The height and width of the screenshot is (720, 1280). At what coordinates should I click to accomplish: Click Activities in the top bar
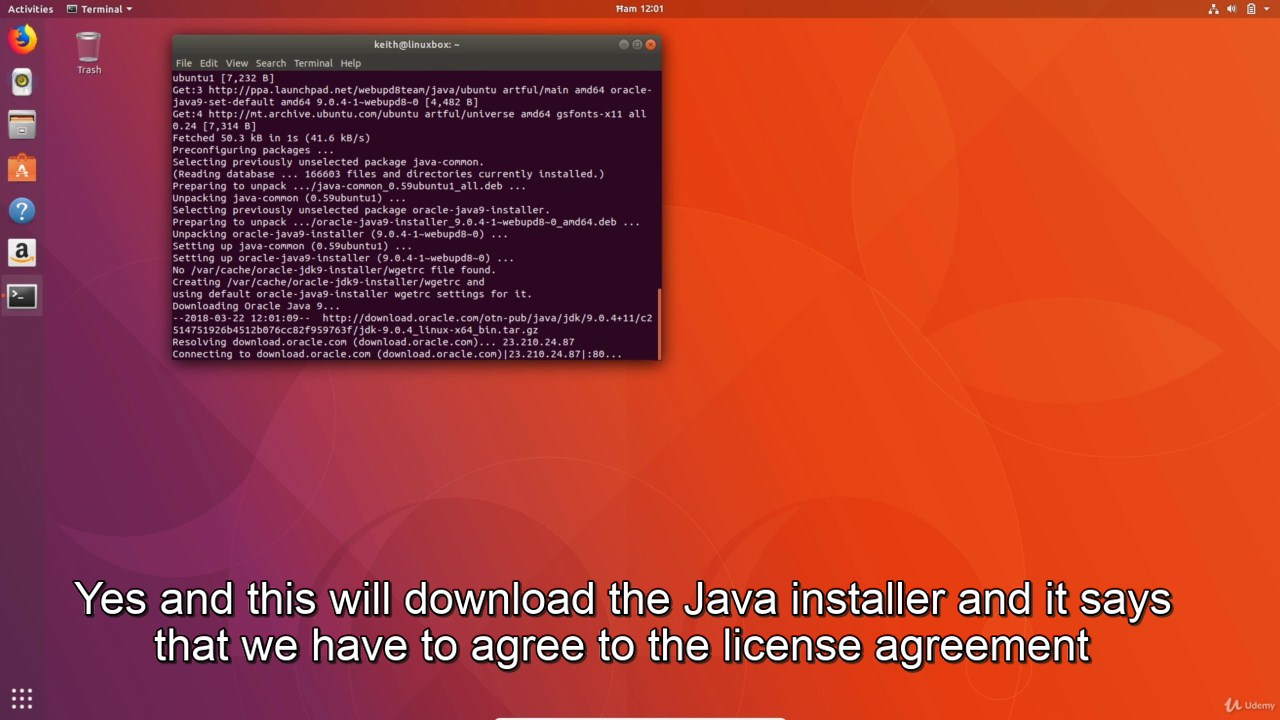(30, 9)
